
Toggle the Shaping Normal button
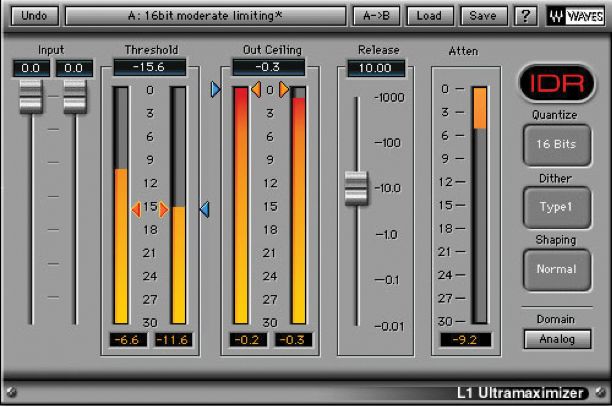[557, 270]
